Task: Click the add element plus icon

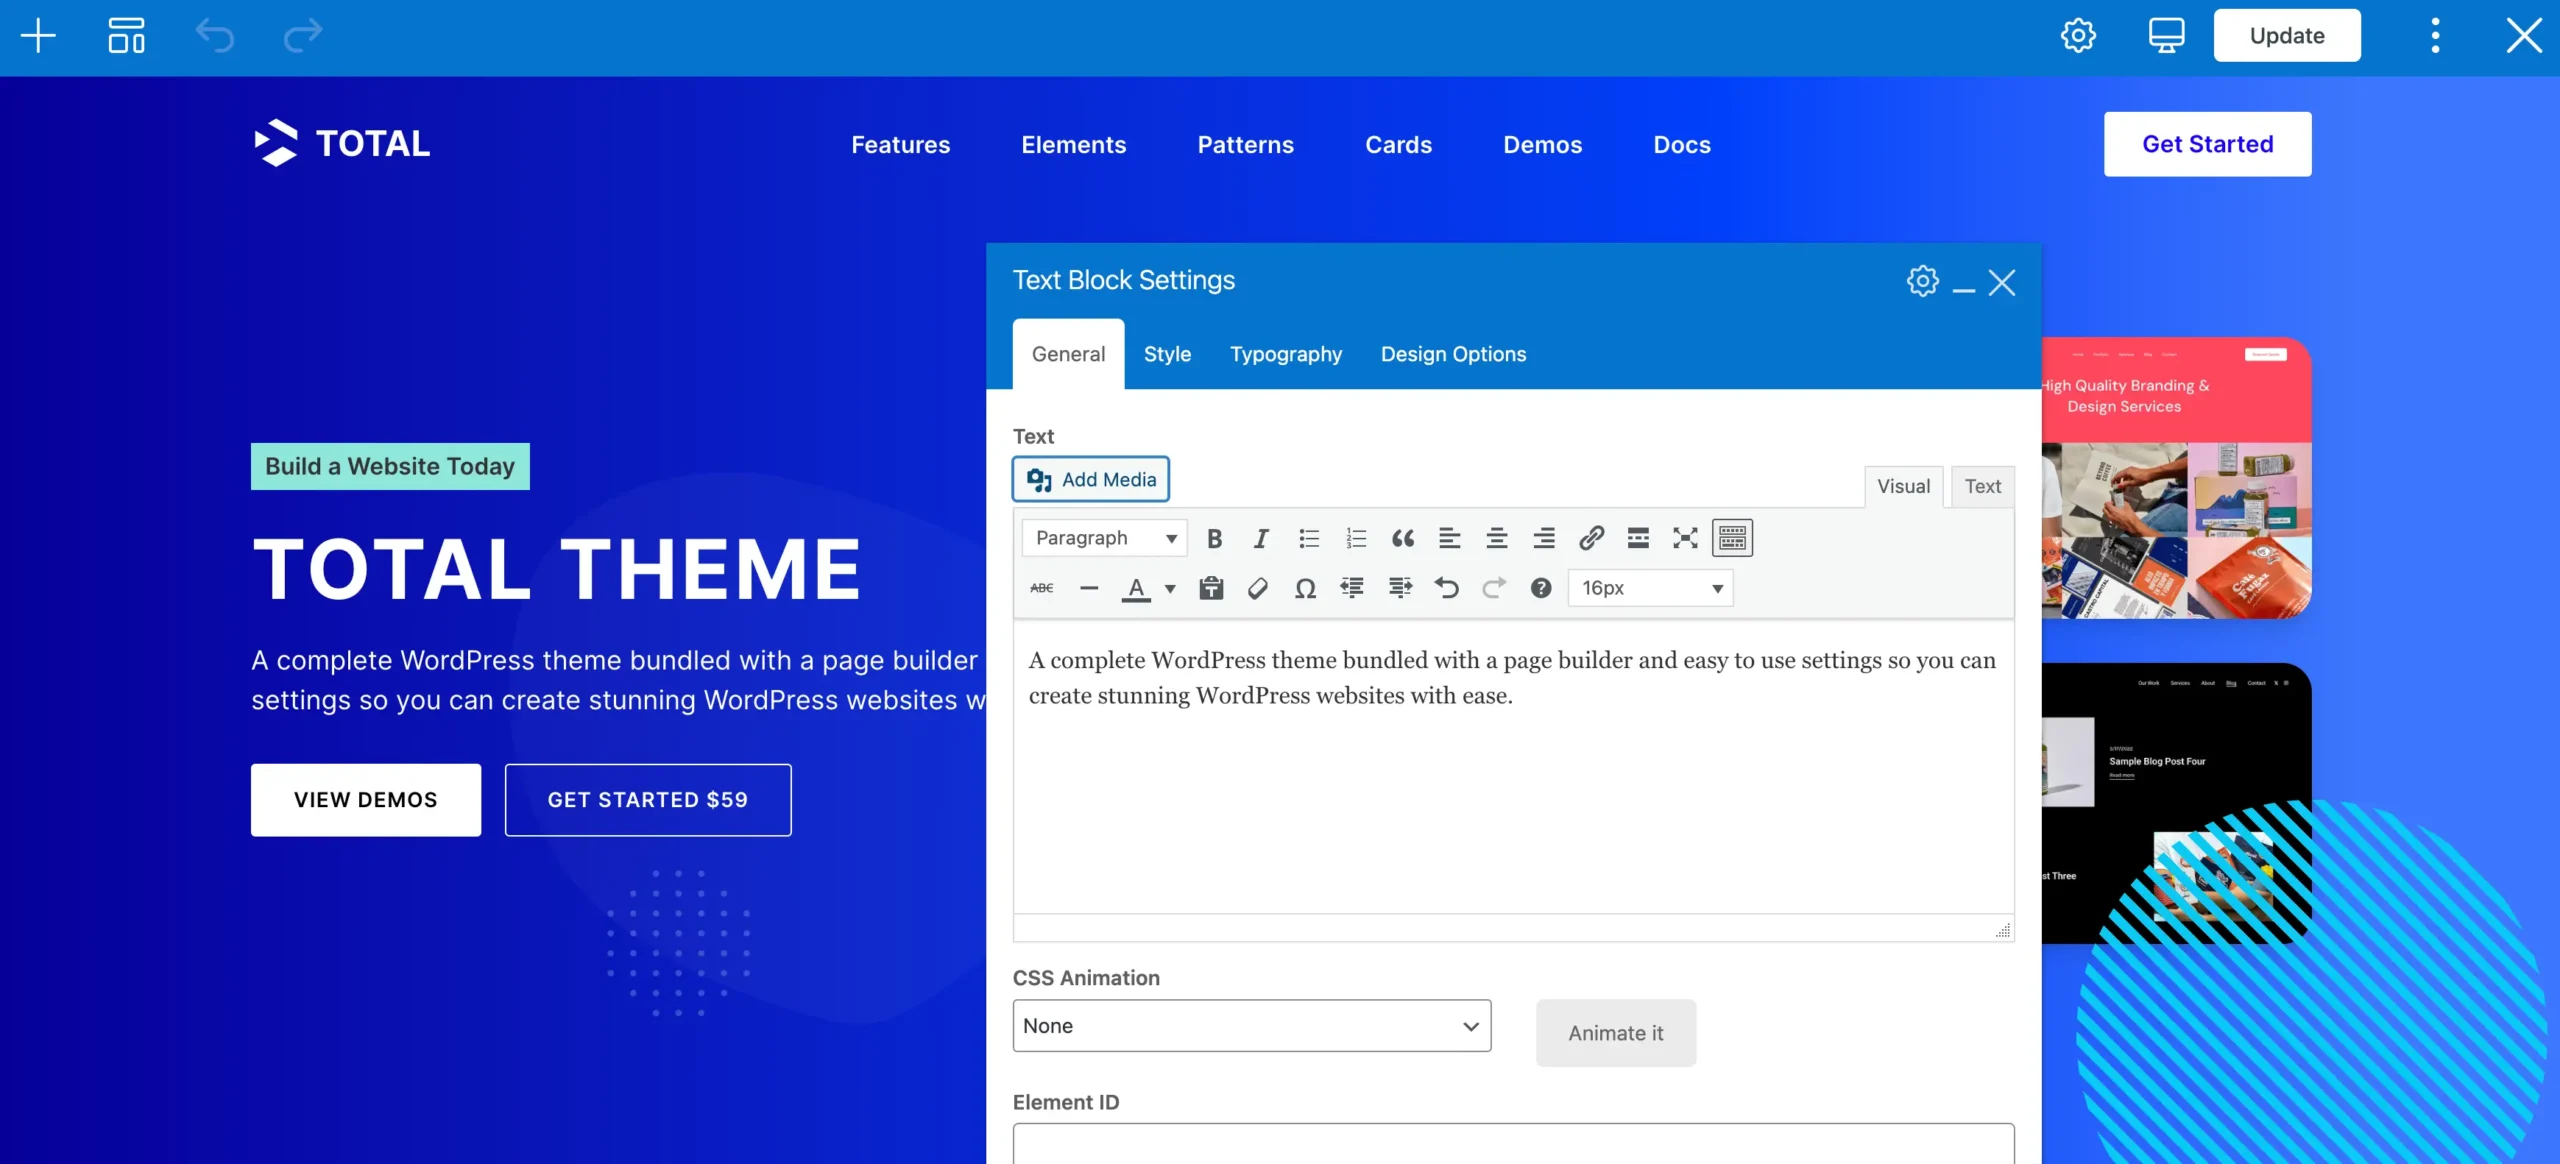Action: click(x=38, y=36)
